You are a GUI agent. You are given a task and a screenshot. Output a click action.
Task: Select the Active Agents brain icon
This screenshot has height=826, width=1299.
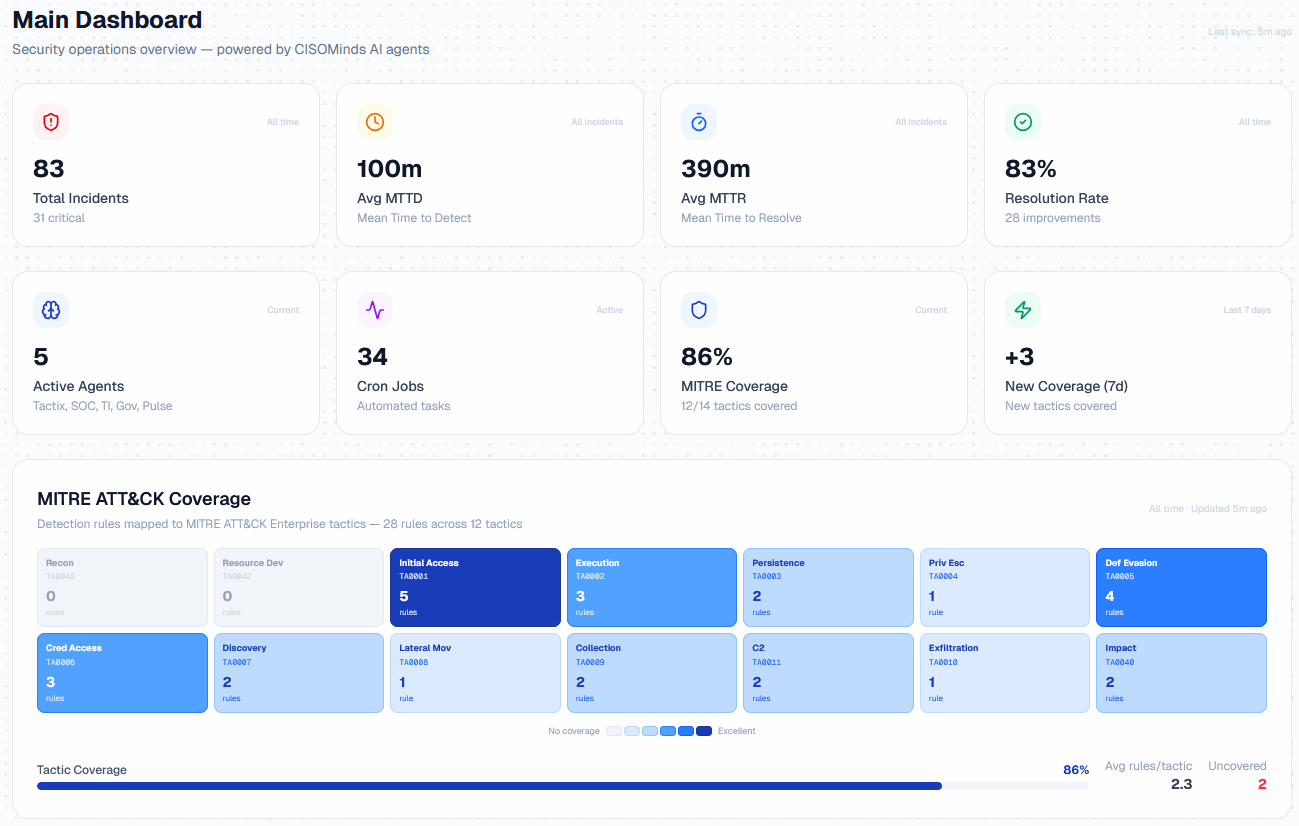pos(51,310)
